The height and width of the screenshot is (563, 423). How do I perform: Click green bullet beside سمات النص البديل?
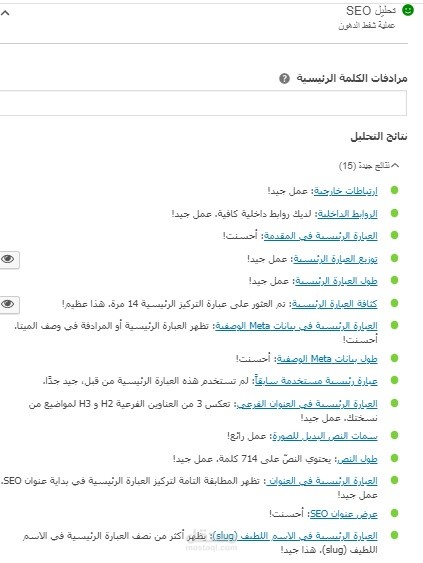[394, 436]
